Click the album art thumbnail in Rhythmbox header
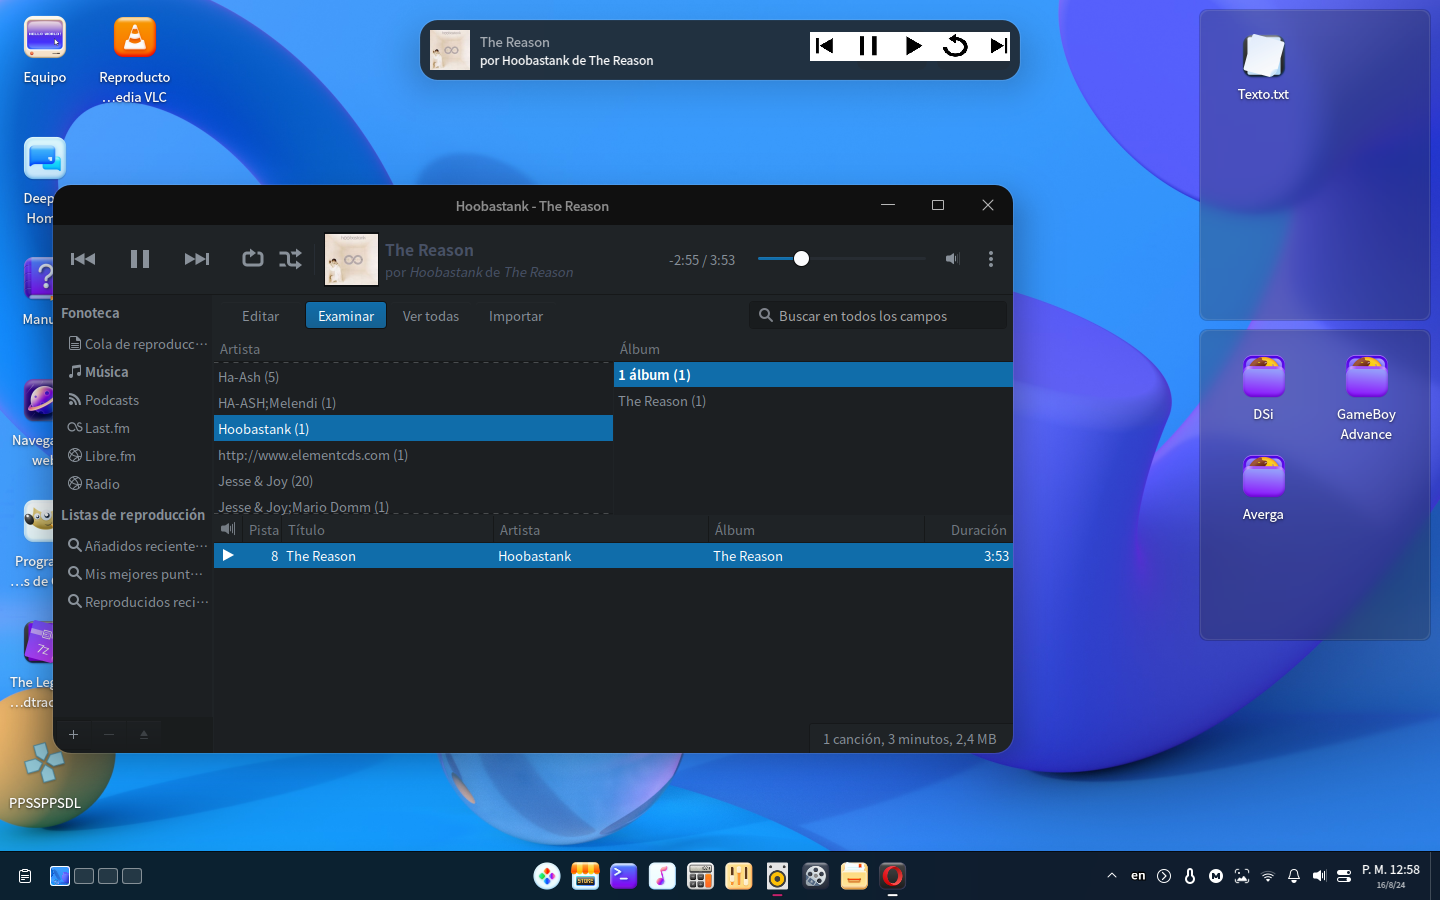 pos(352,259)
